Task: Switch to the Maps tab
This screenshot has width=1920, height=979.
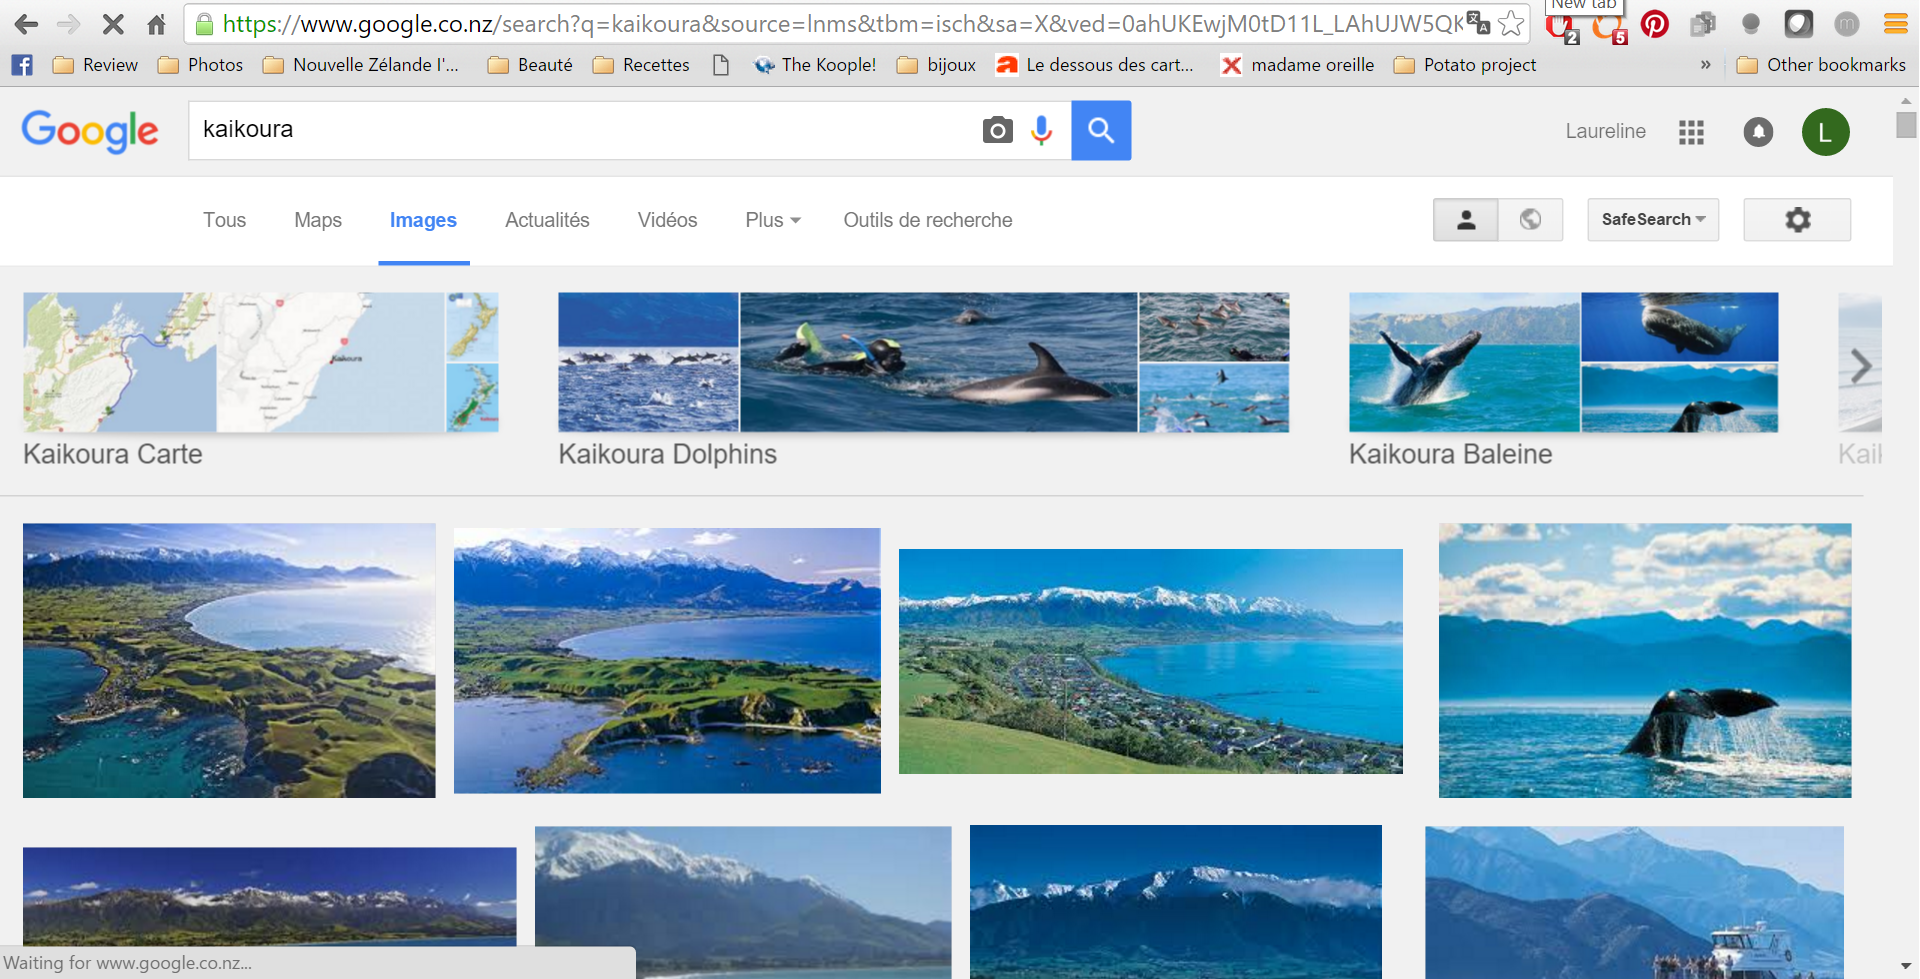Action: (x=318, y=220)
